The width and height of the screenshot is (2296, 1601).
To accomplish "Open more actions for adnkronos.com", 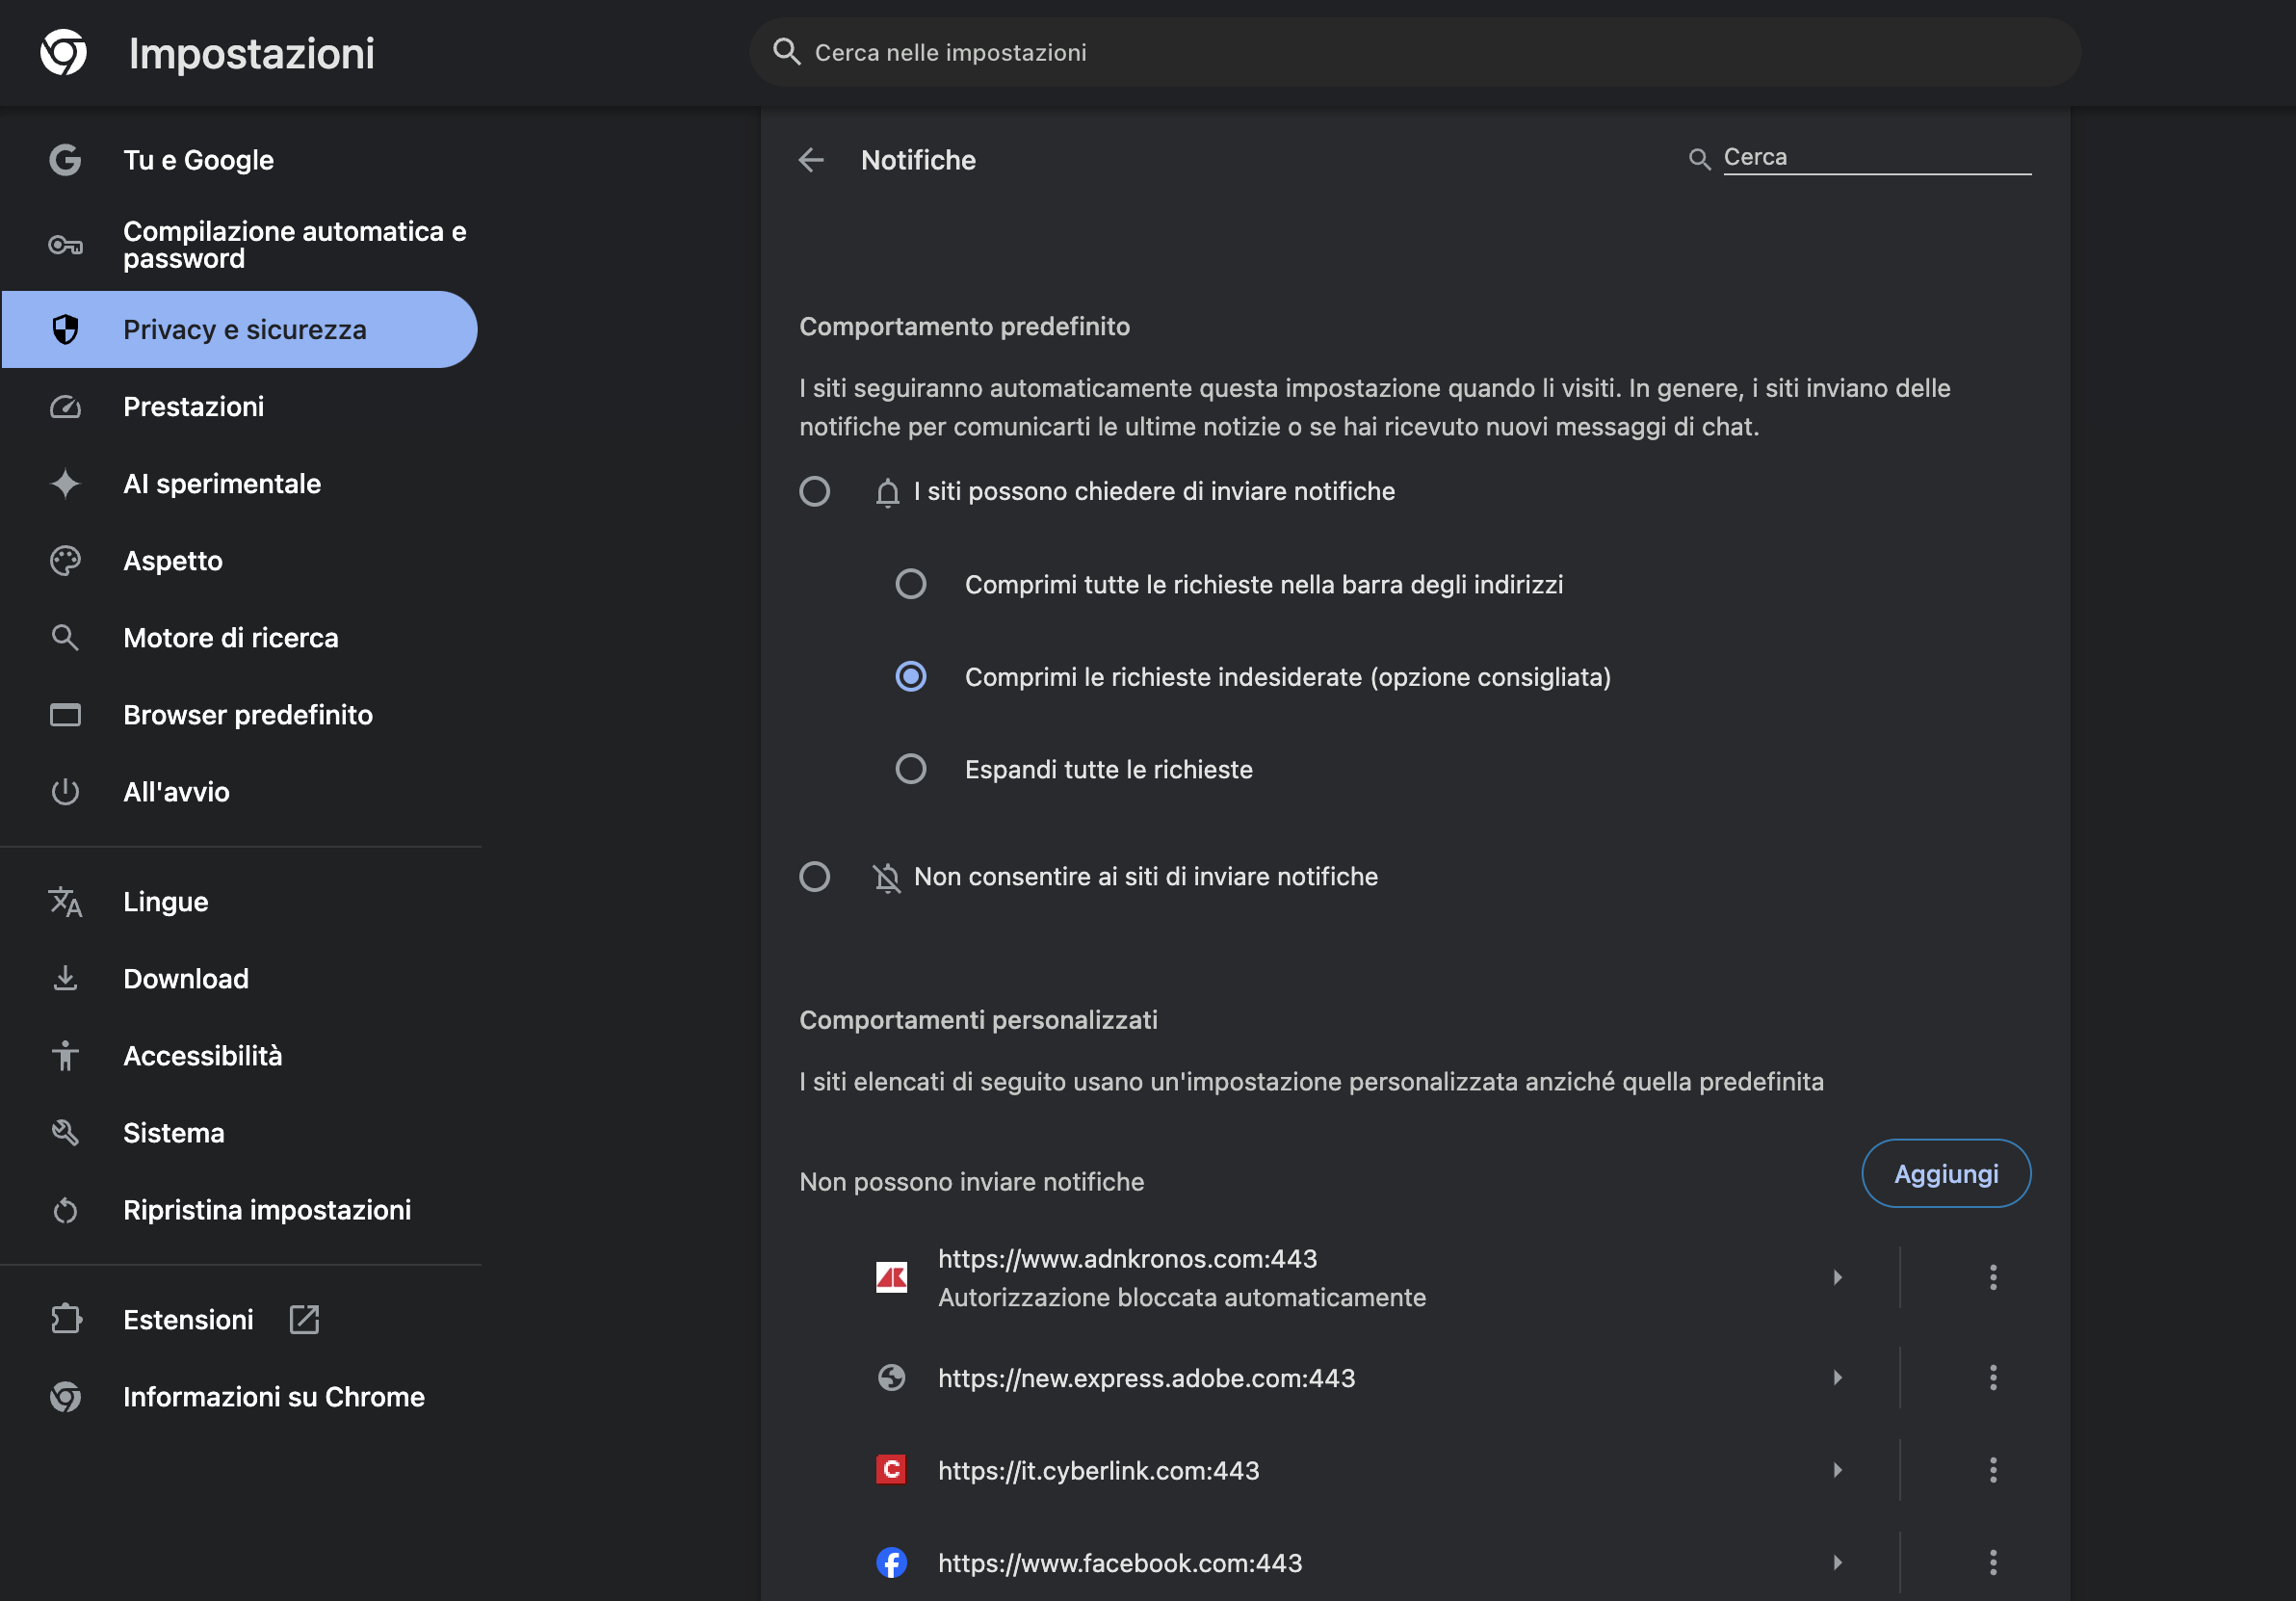I will (1992, 1277).
